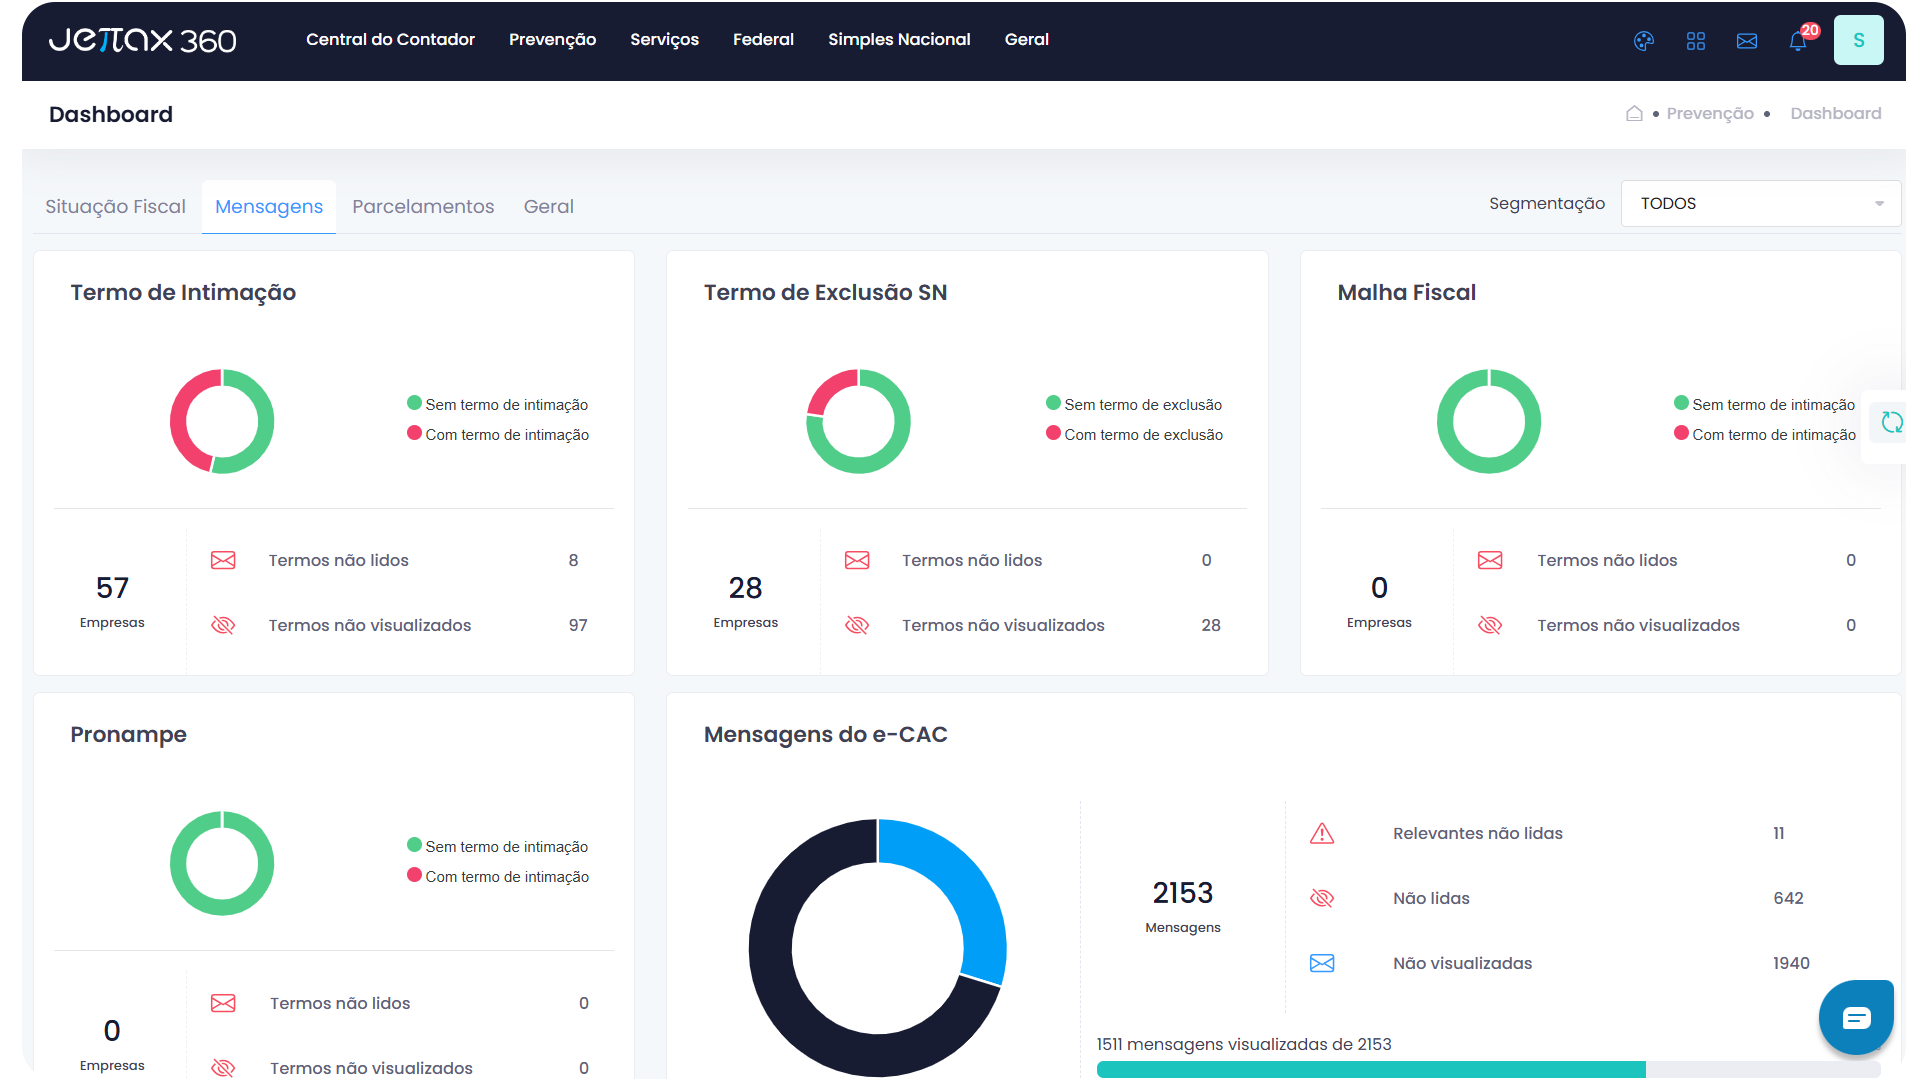Toggle 'Com termo de exclusão' legend

click(x=1134, y=434)
